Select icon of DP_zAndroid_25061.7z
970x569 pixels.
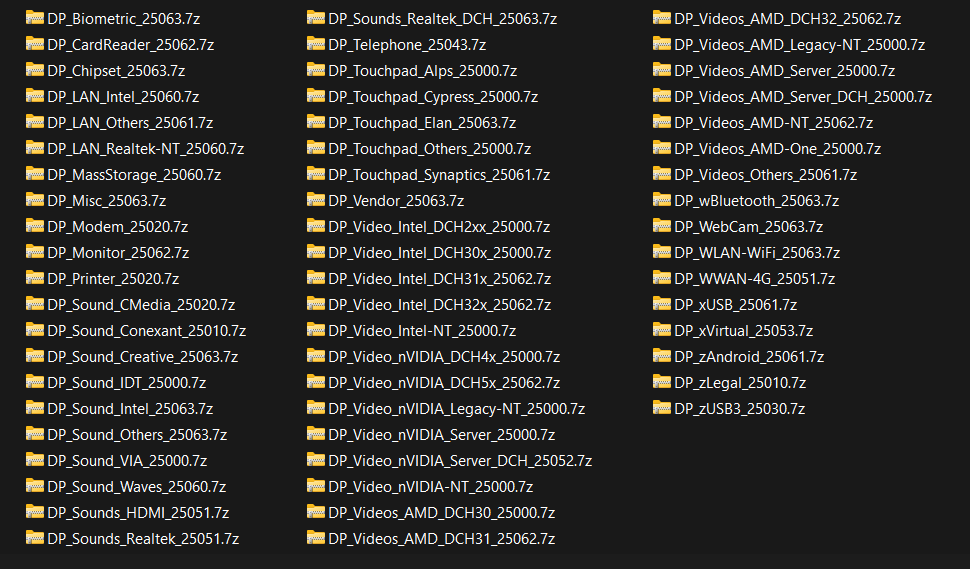click(x=662, y=355)
